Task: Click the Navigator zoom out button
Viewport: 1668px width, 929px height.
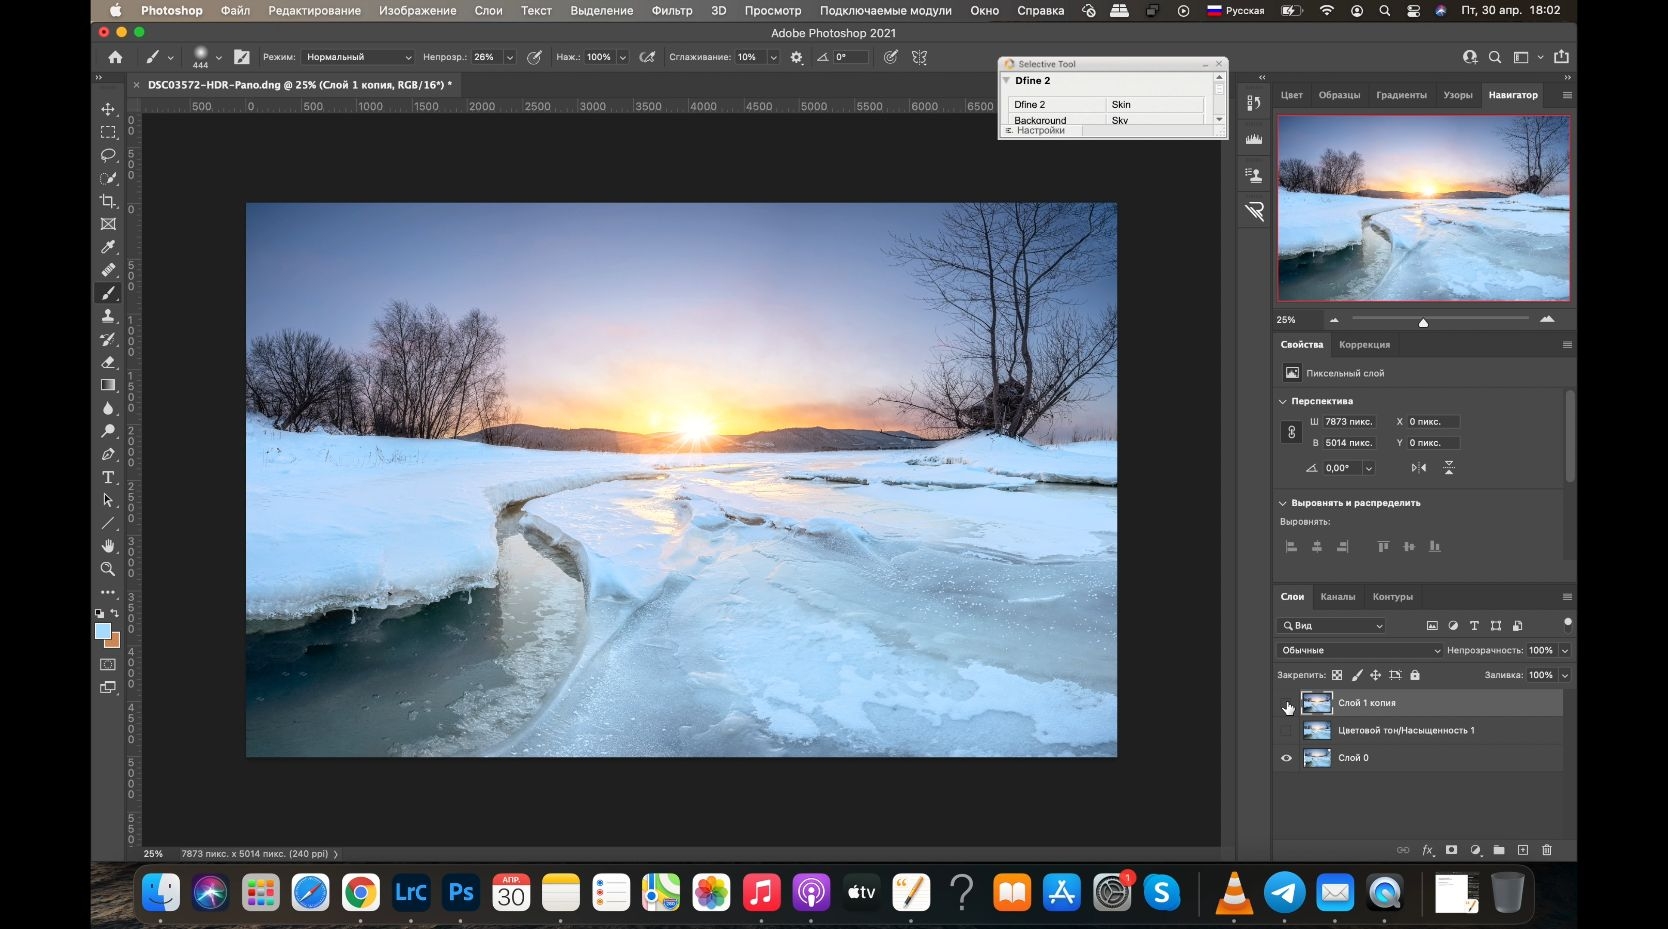Action: [x=1333, y=320]
